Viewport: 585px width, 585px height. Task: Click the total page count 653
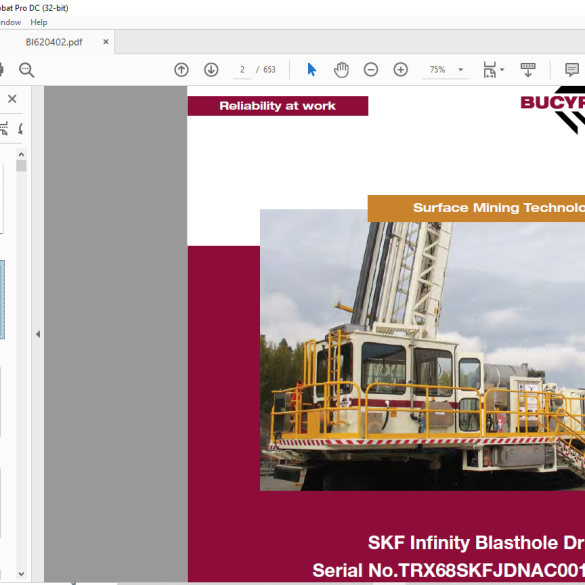pyautogui.click(x=269, y=70)
